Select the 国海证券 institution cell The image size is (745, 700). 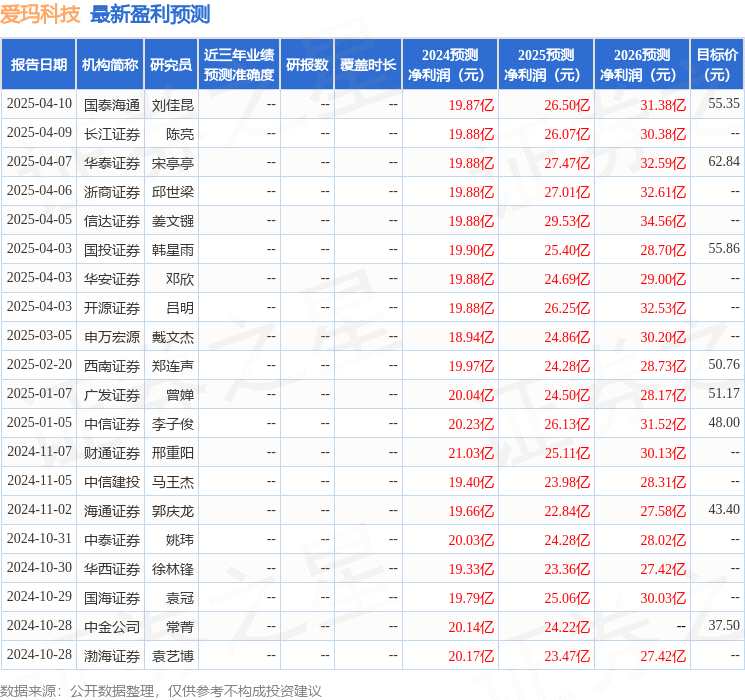click(x=112, y=598)
